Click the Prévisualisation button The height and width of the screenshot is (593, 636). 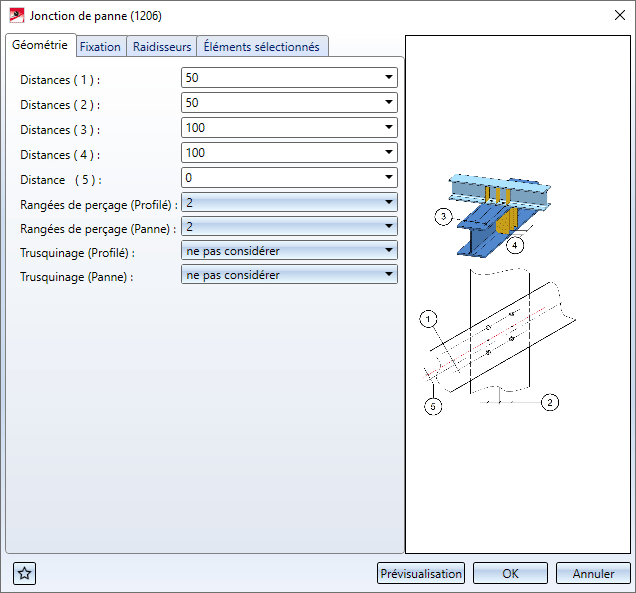[421, 573]
